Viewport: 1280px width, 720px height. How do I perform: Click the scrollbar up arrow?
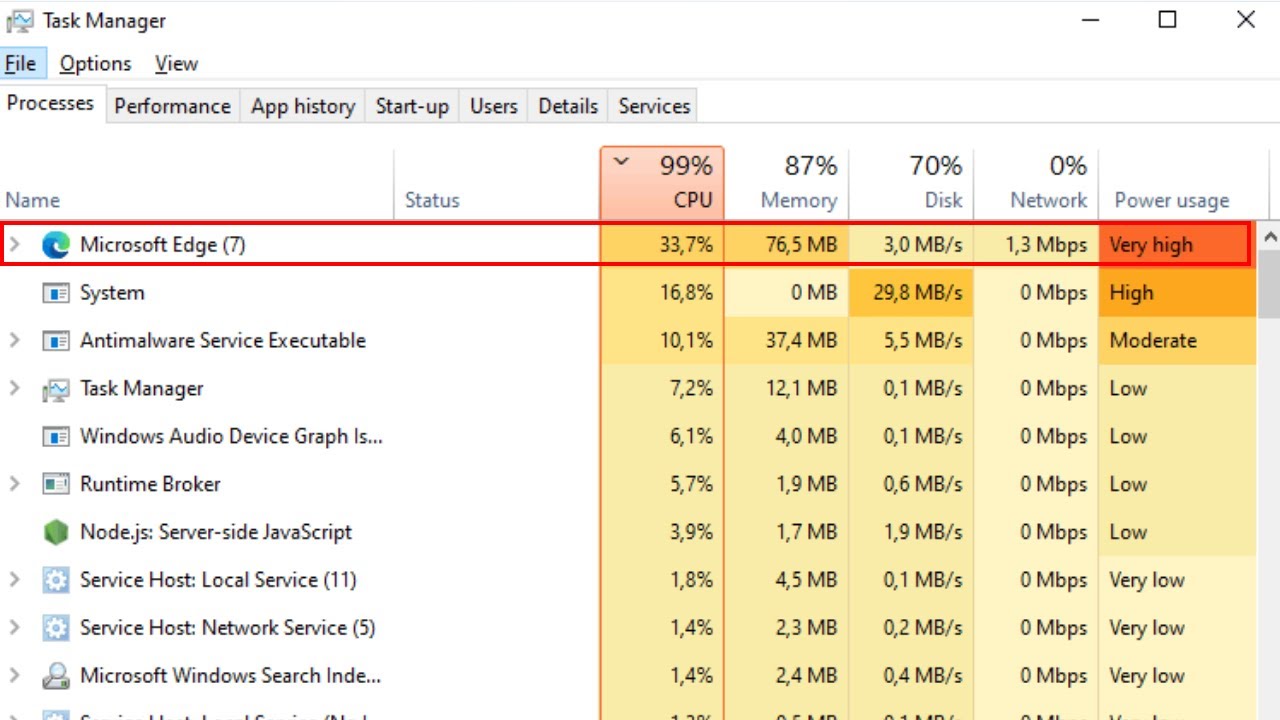tap(1270, 237)
